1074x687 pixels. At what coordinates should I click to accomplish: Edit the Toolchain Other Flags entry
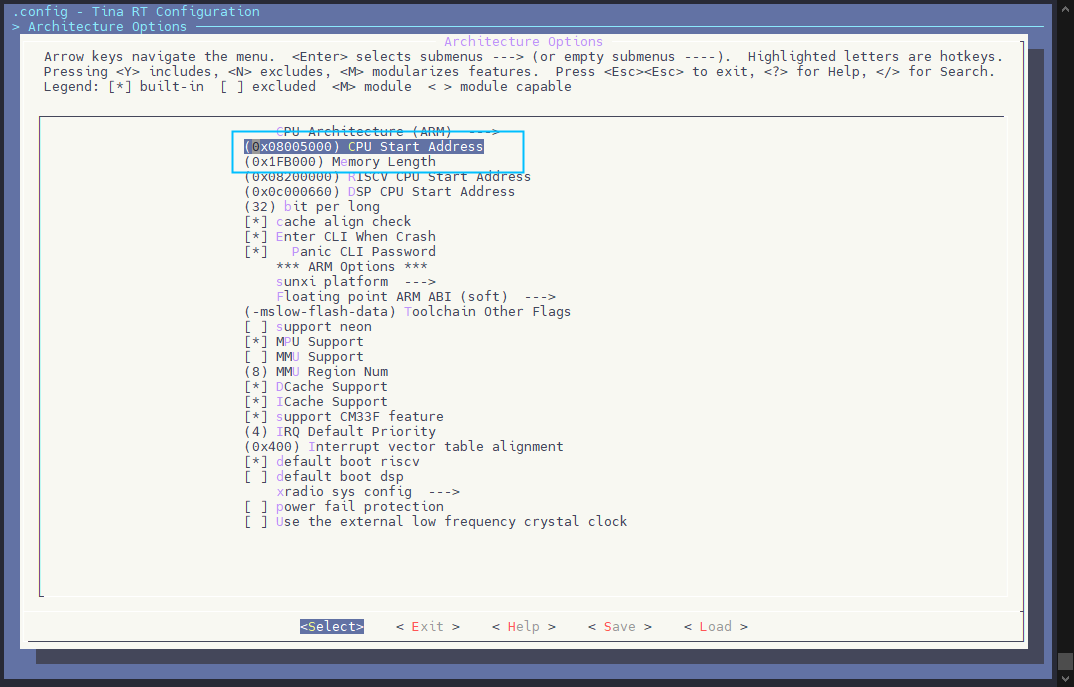pos(407,312)
